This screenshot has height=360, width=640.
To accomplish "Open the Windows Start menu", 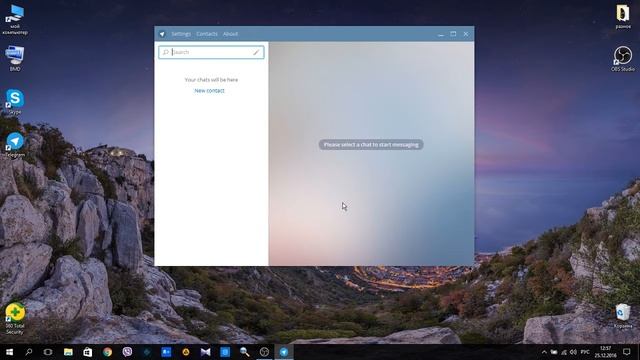I will coord(9,352).
